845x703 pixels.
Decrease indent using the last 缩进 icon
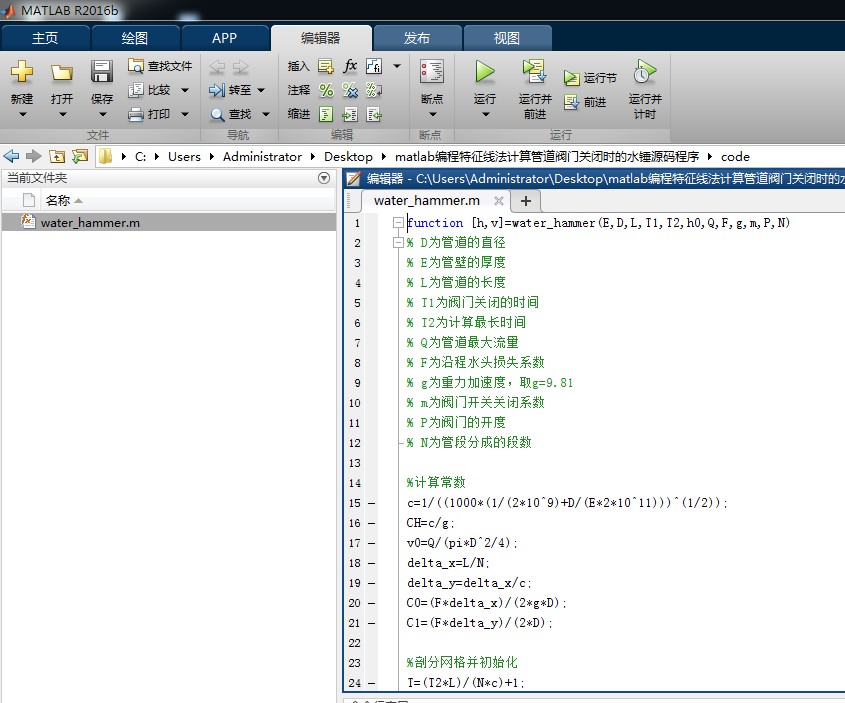coord(374,114)
